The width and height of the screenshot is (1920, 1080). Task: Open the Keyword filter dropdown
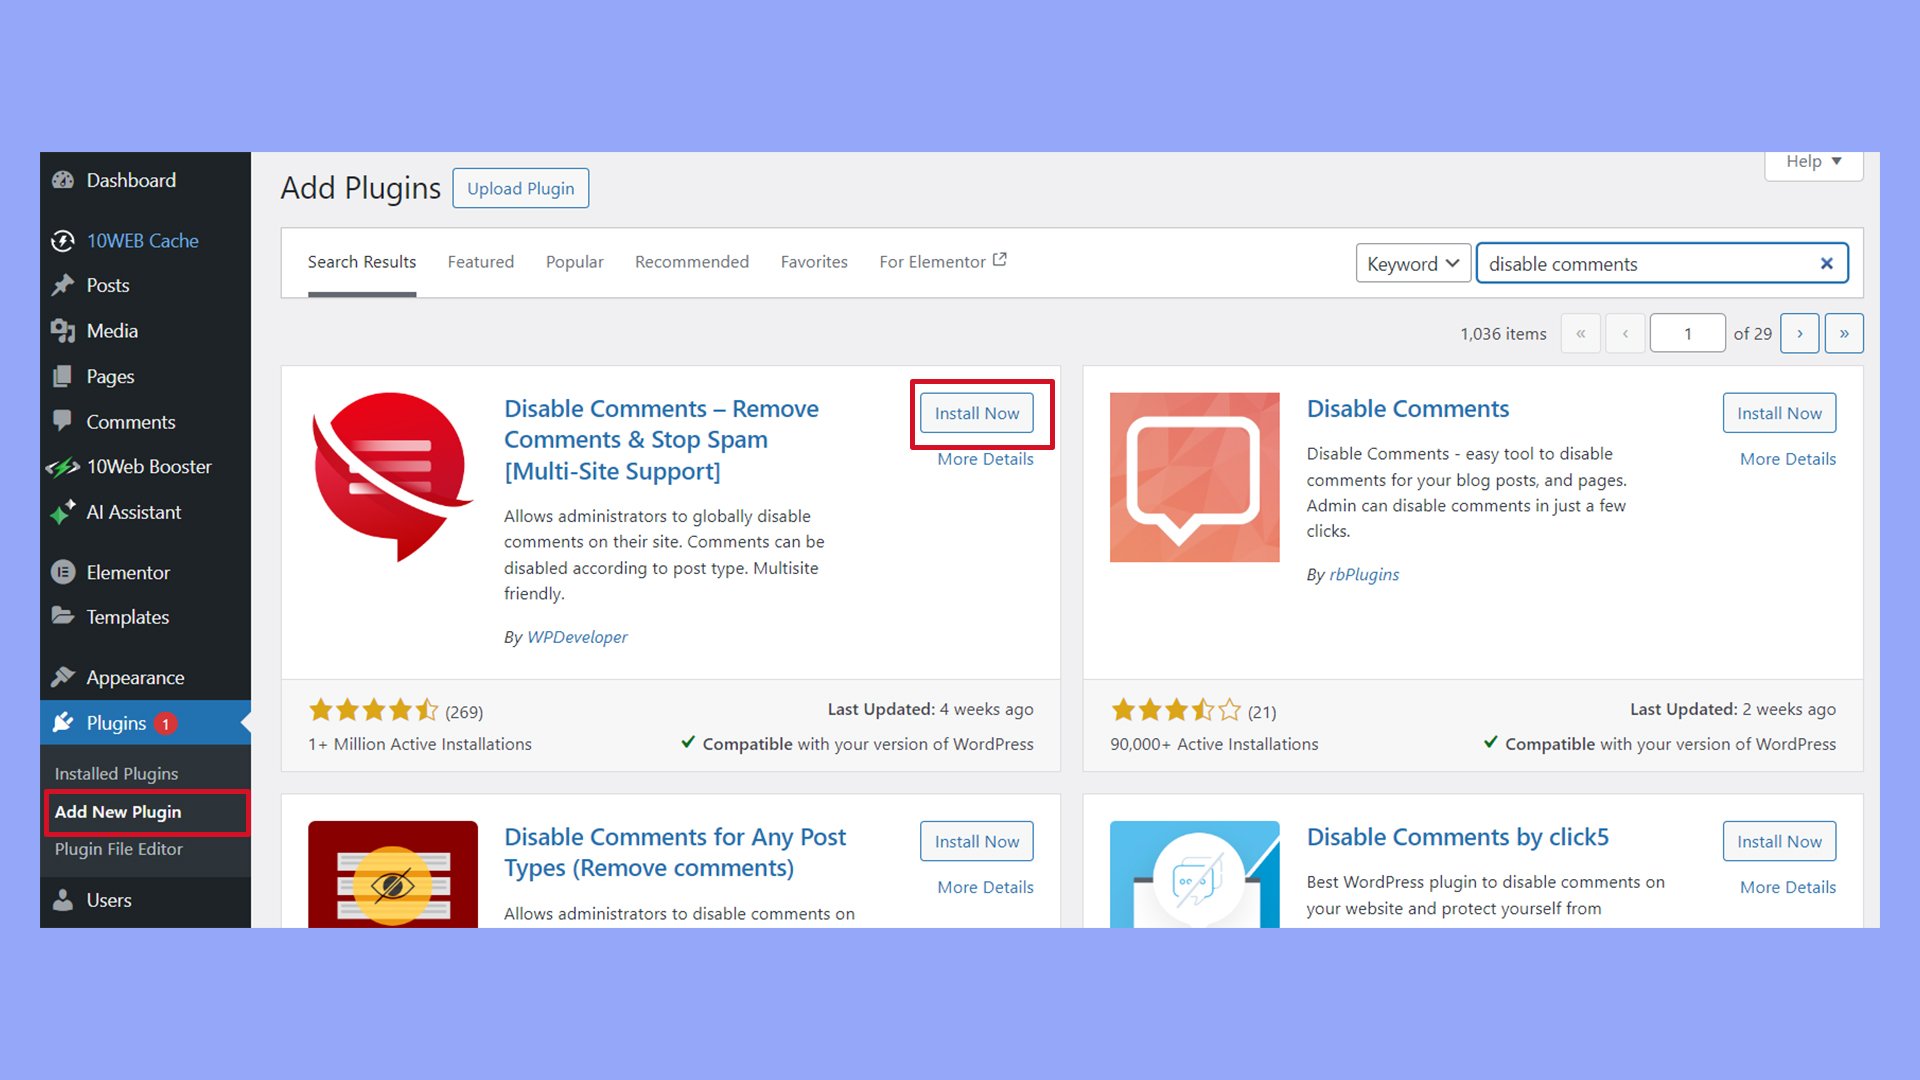point(1412,263)
